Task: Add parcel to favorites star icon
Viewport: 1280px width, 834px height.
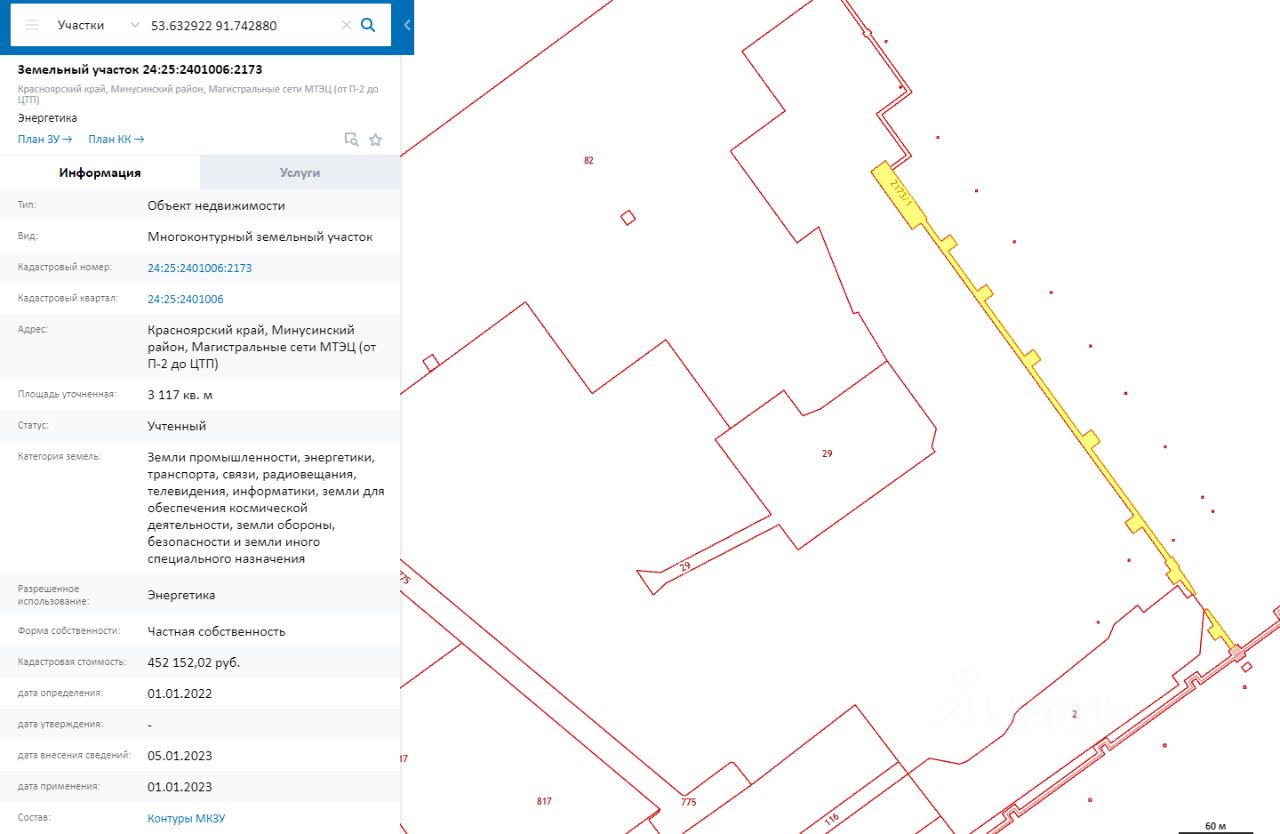Action: [x=376, y=140]
